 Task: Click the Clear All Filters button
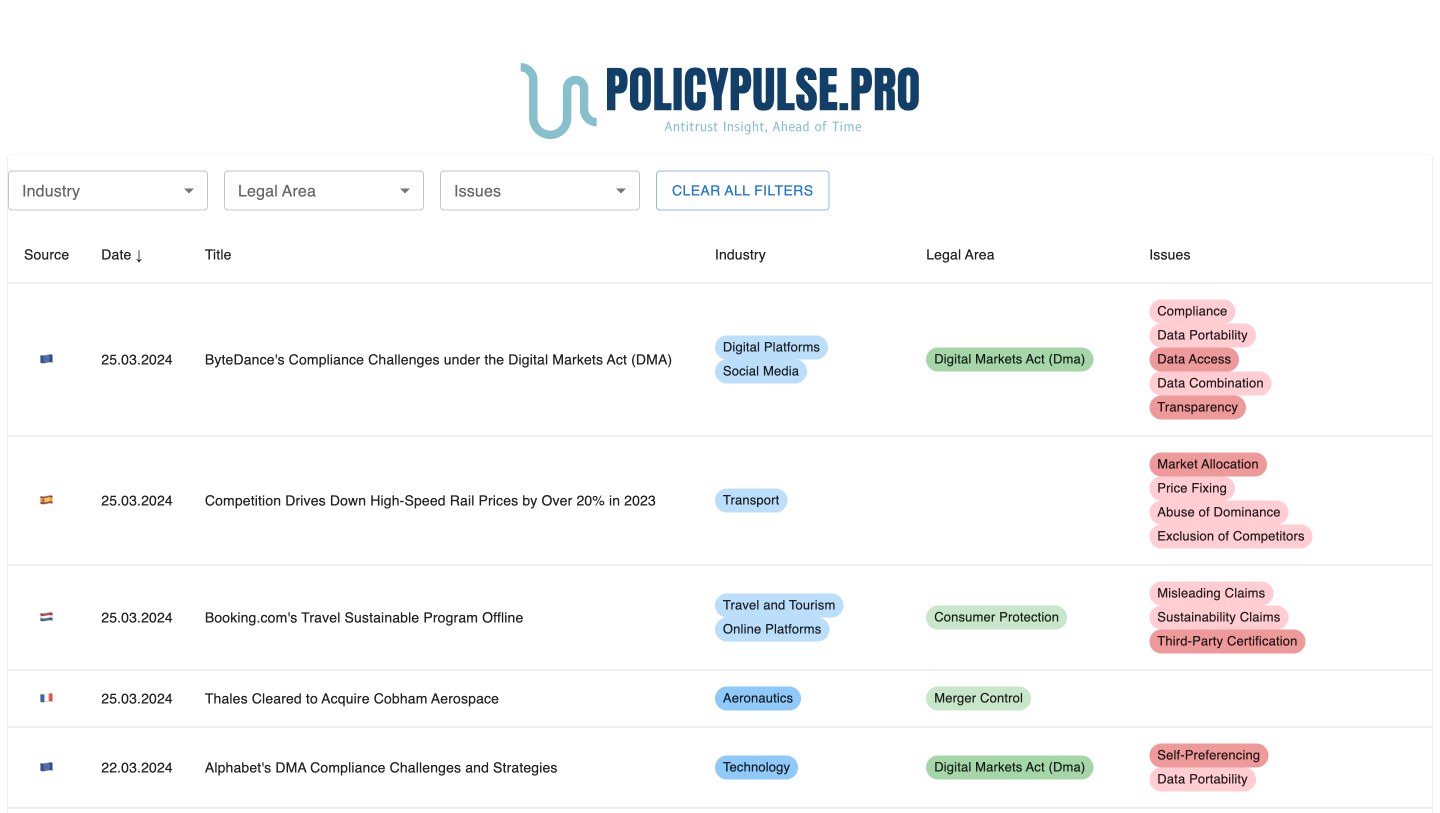pyautogui.click(x=742, y=191)
